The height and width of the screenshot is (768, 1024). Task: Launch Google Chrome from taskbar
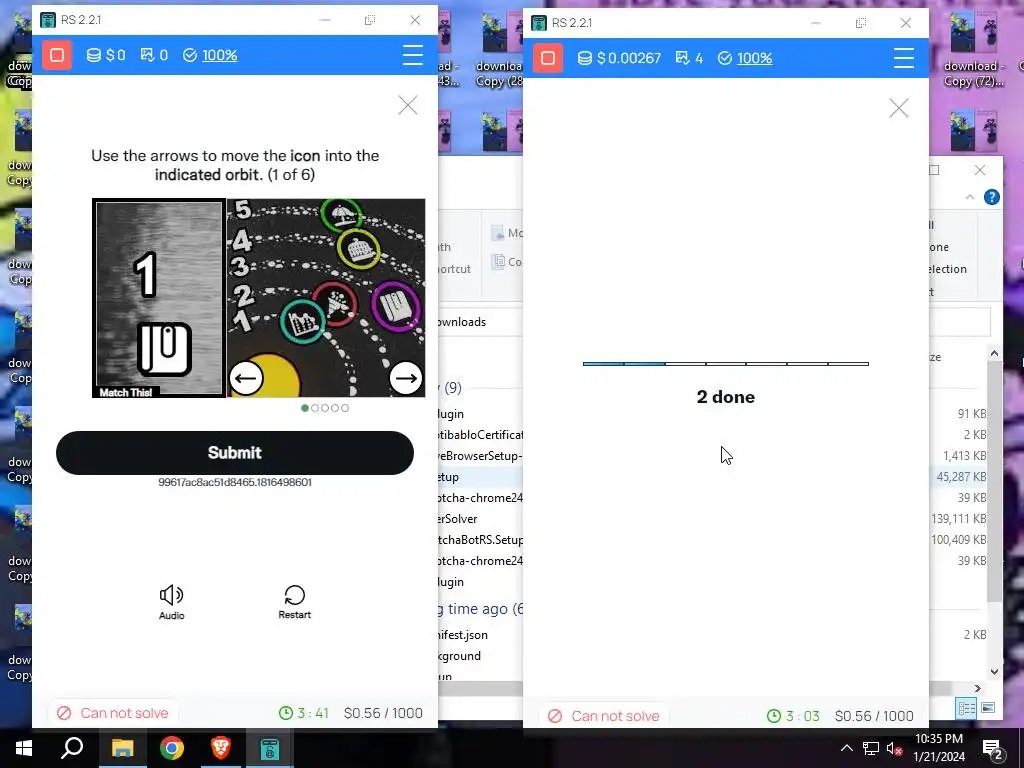click(172, 748)
